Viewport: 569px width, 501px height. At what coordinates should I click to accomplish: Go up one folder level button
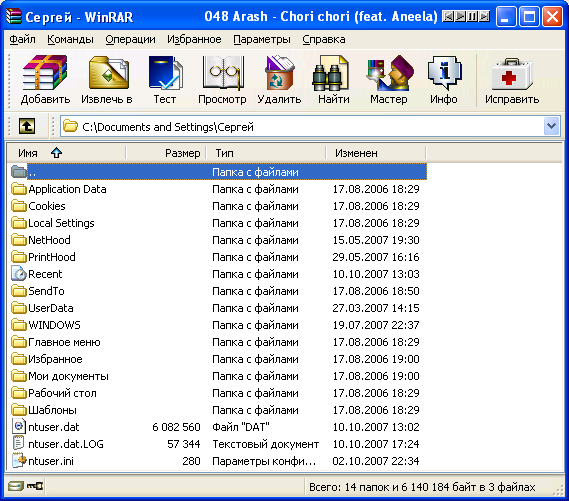tap(27, 126)
